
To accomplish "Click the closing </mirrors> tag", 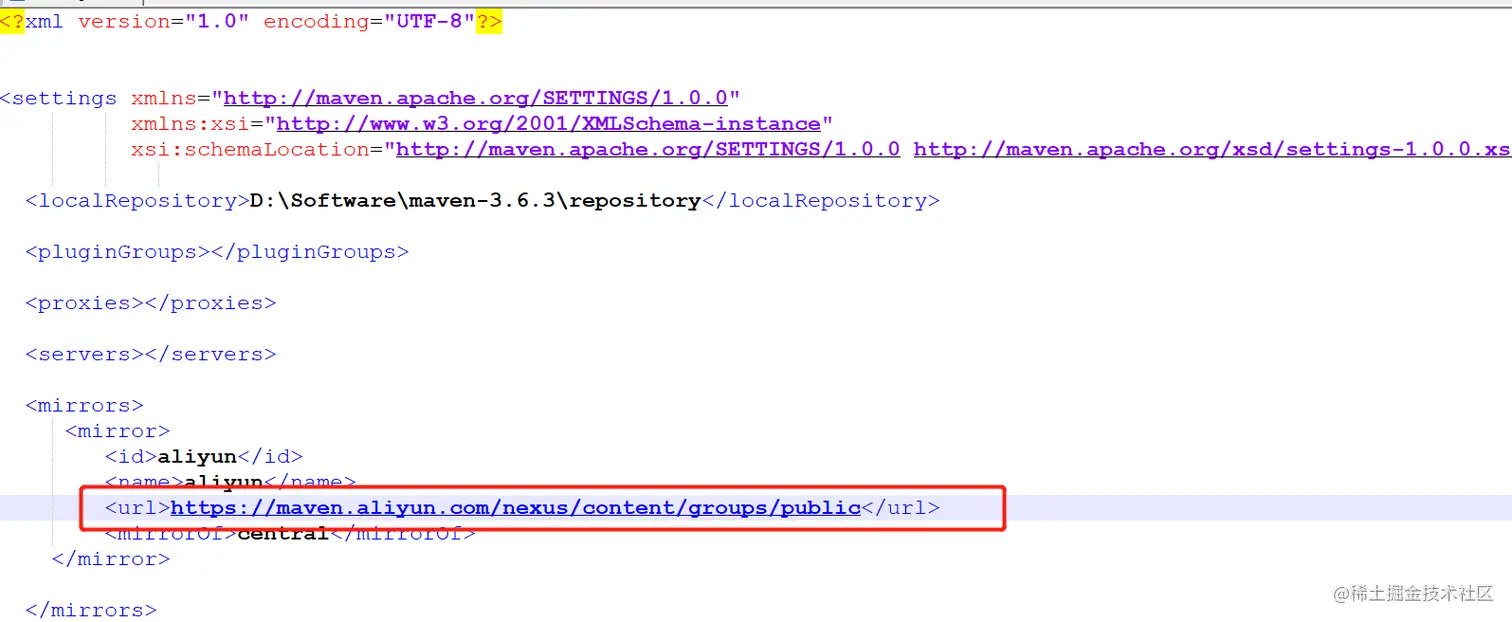I will (91, 611).
